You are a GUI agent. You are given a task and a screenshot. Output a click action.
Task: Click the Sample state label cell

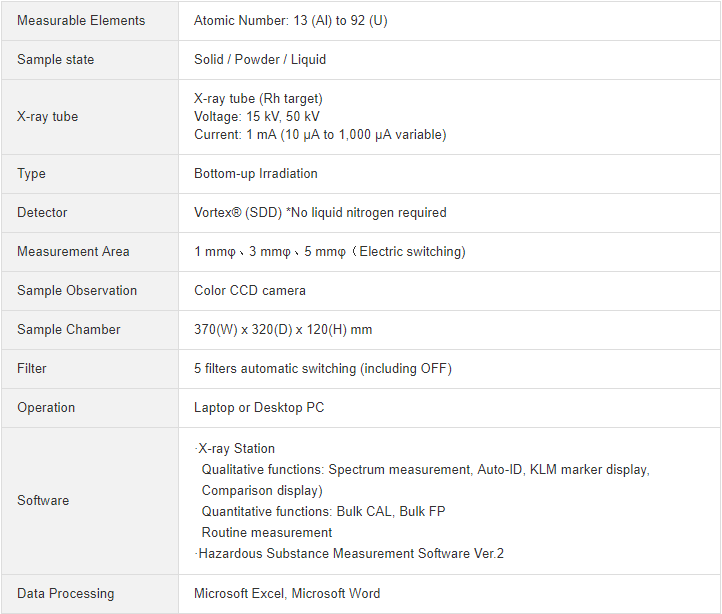coord(56,59)
